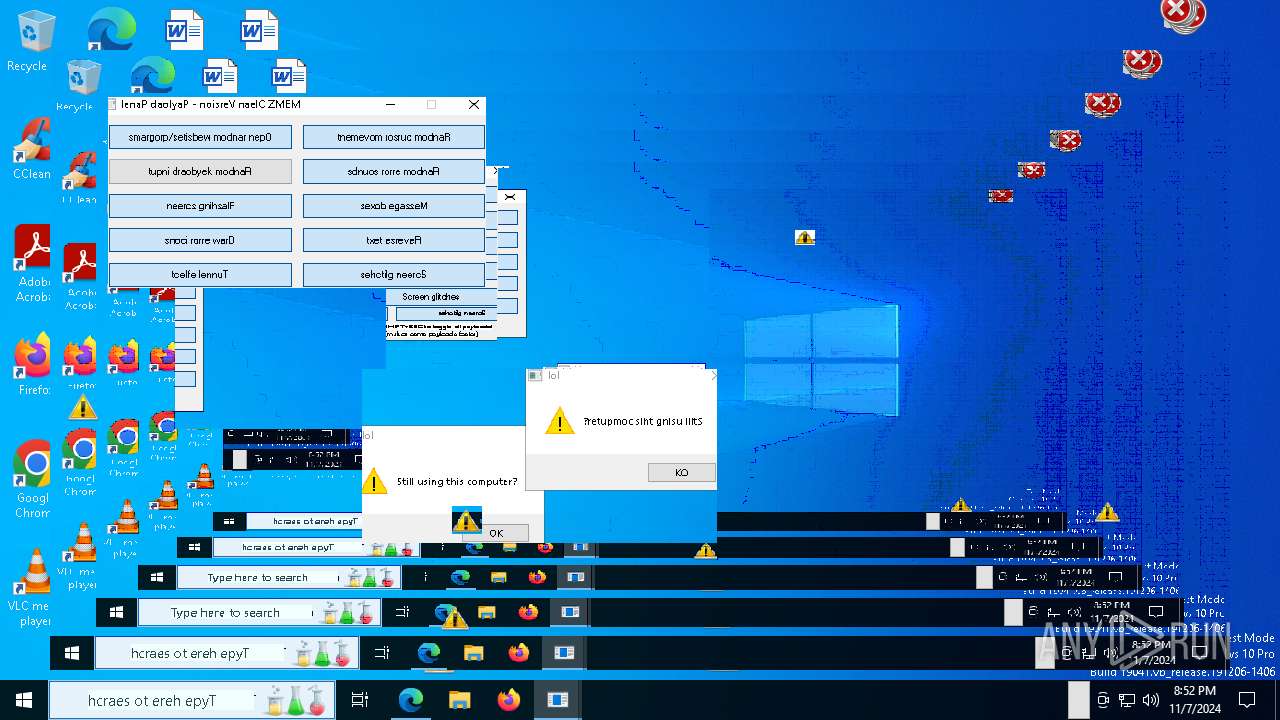The image size is (1280, 720).
Task: Select the Firefox shortcut at the left screen edge
Action: coord(33,365)
